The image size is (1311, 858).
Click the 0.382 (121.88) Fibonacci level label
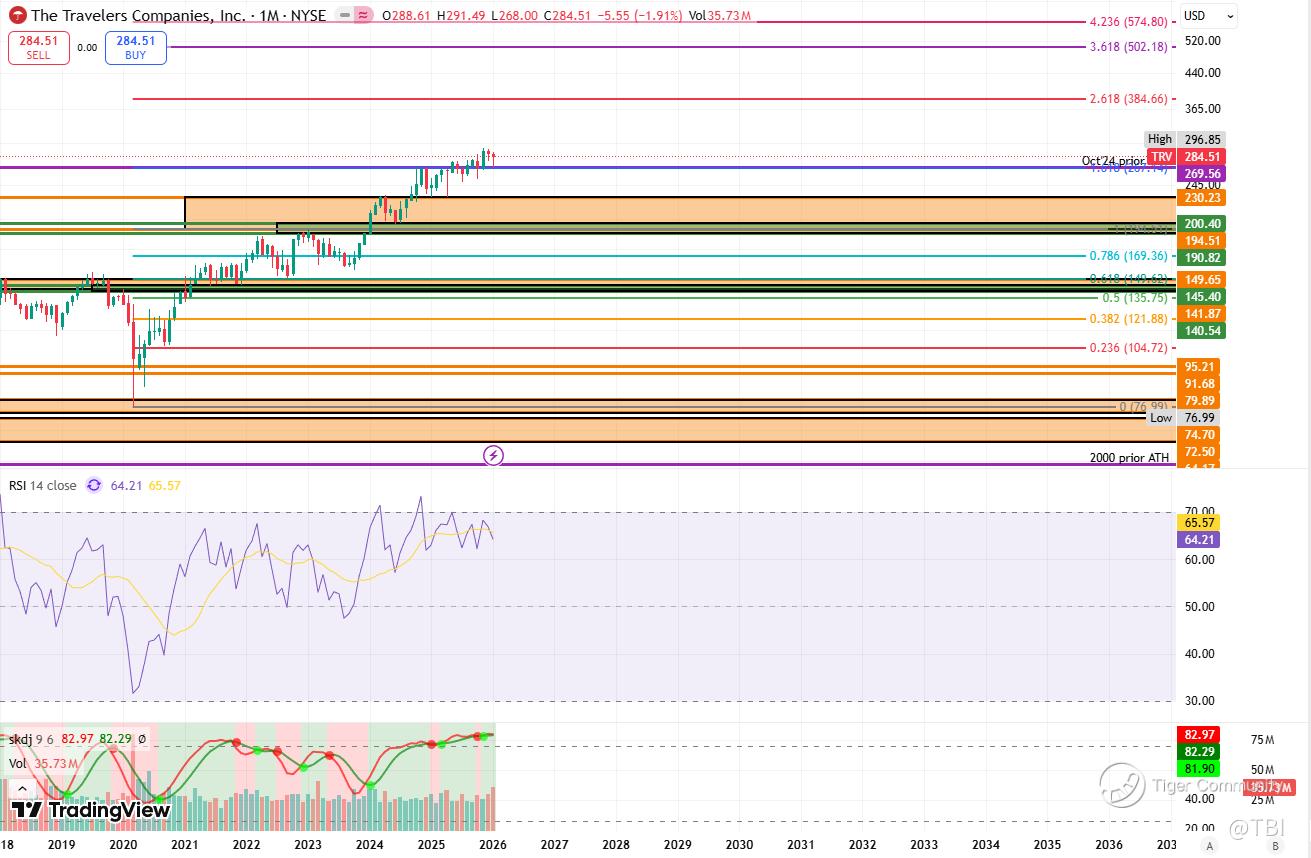1128,319
